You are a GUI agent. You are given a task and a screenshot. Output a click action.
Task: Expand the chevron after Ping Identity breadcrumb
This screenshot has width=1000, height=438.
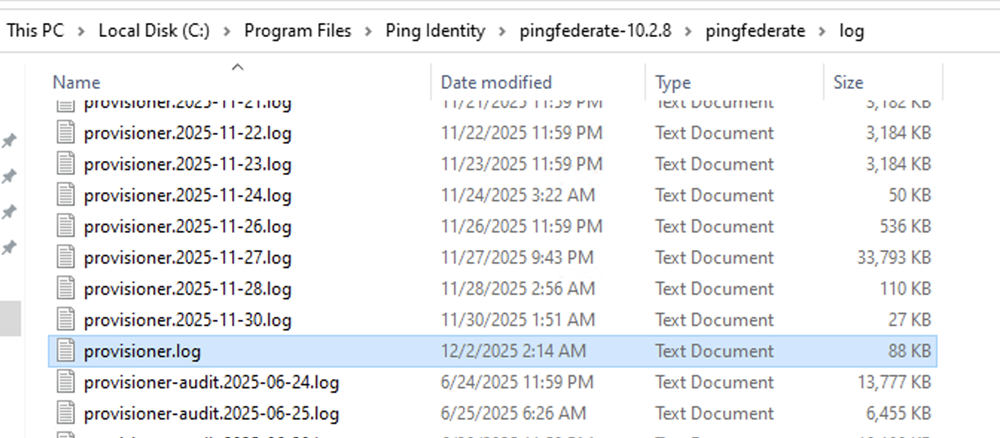pos(501,31)
